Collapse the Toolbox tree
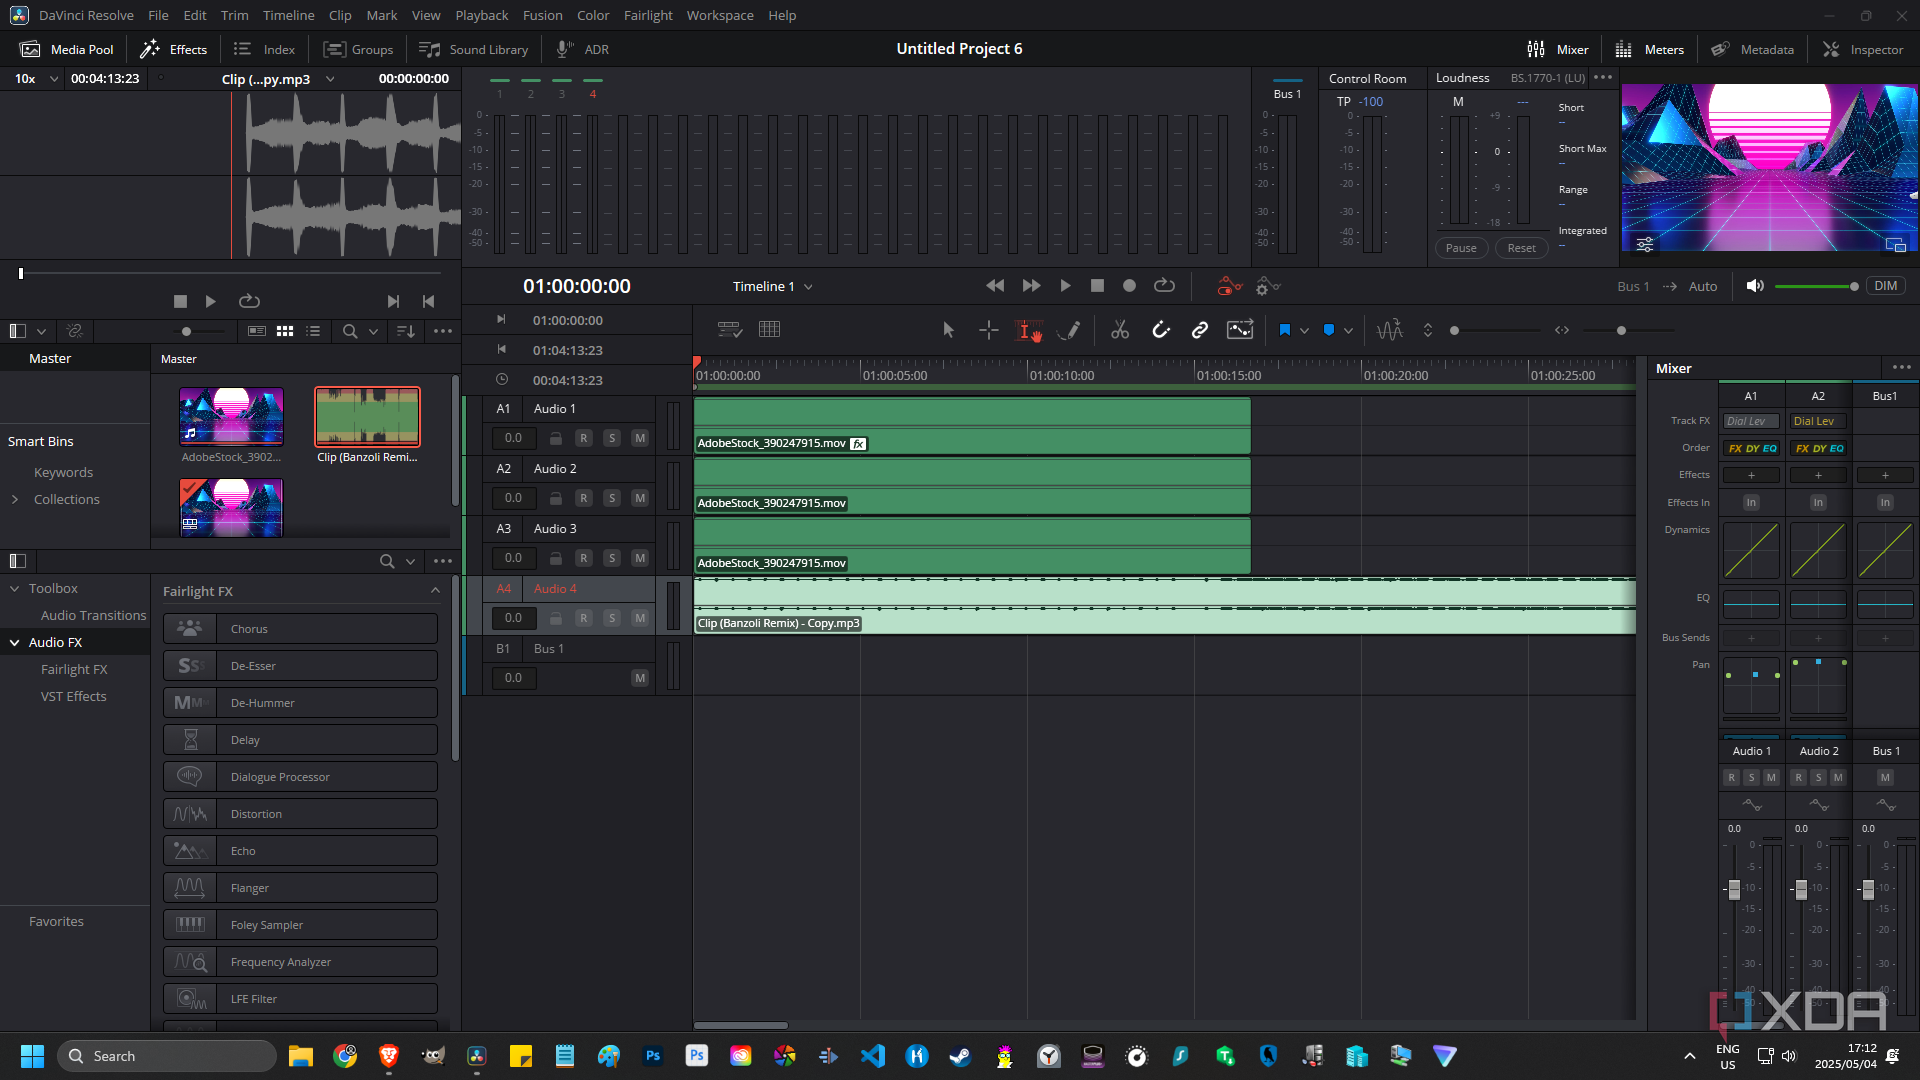The height and width of the screenshot is (1080, 1920). 15,588
